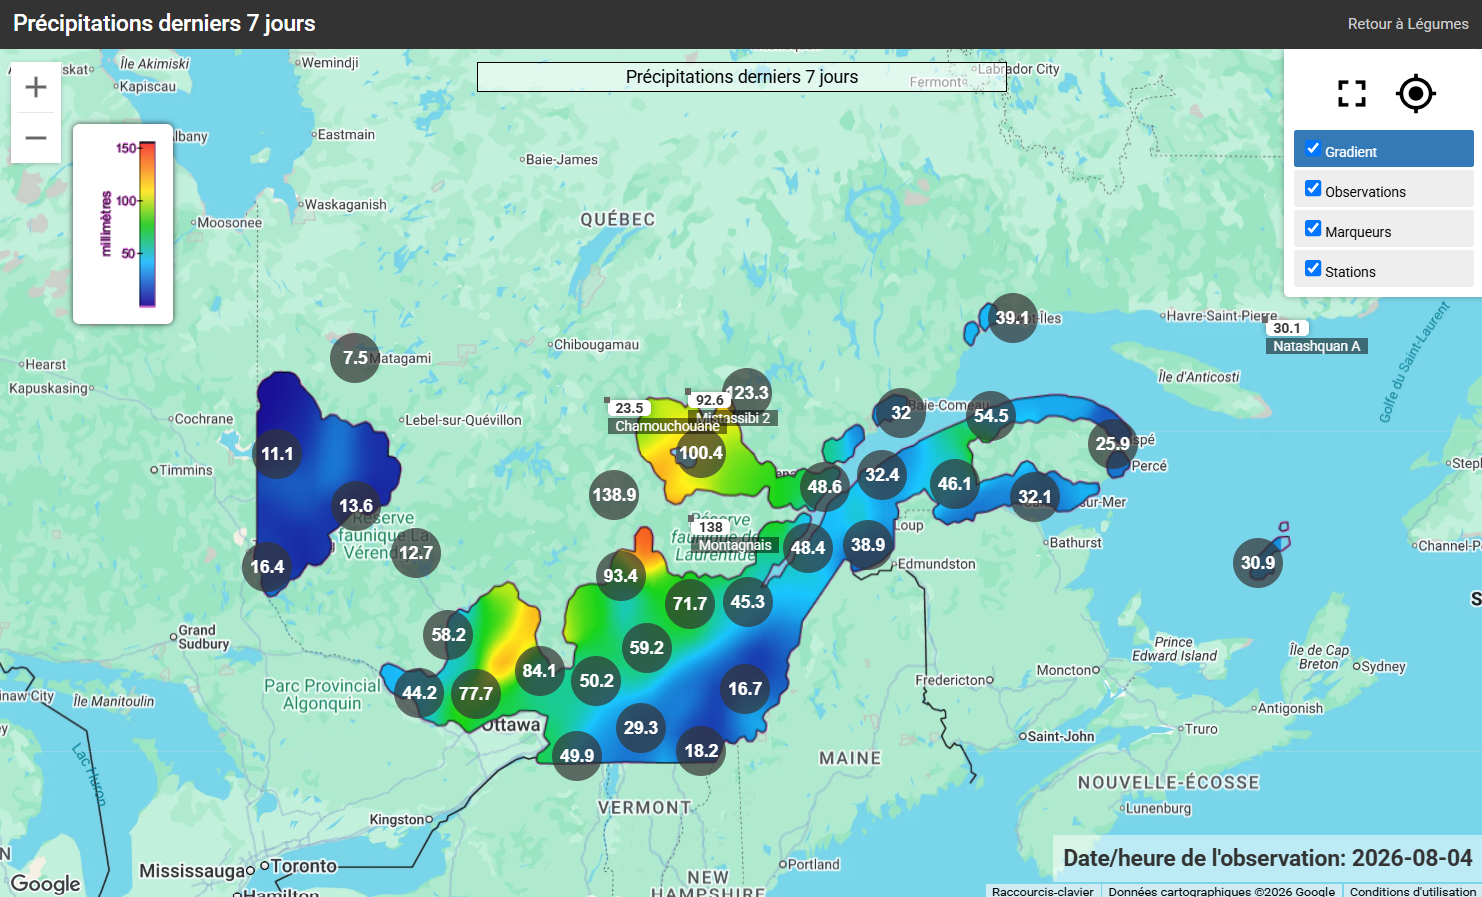Toggle the Marqueurs layer checkbox
This screenshot has width=1482, height=897.
click(1313, 228)
